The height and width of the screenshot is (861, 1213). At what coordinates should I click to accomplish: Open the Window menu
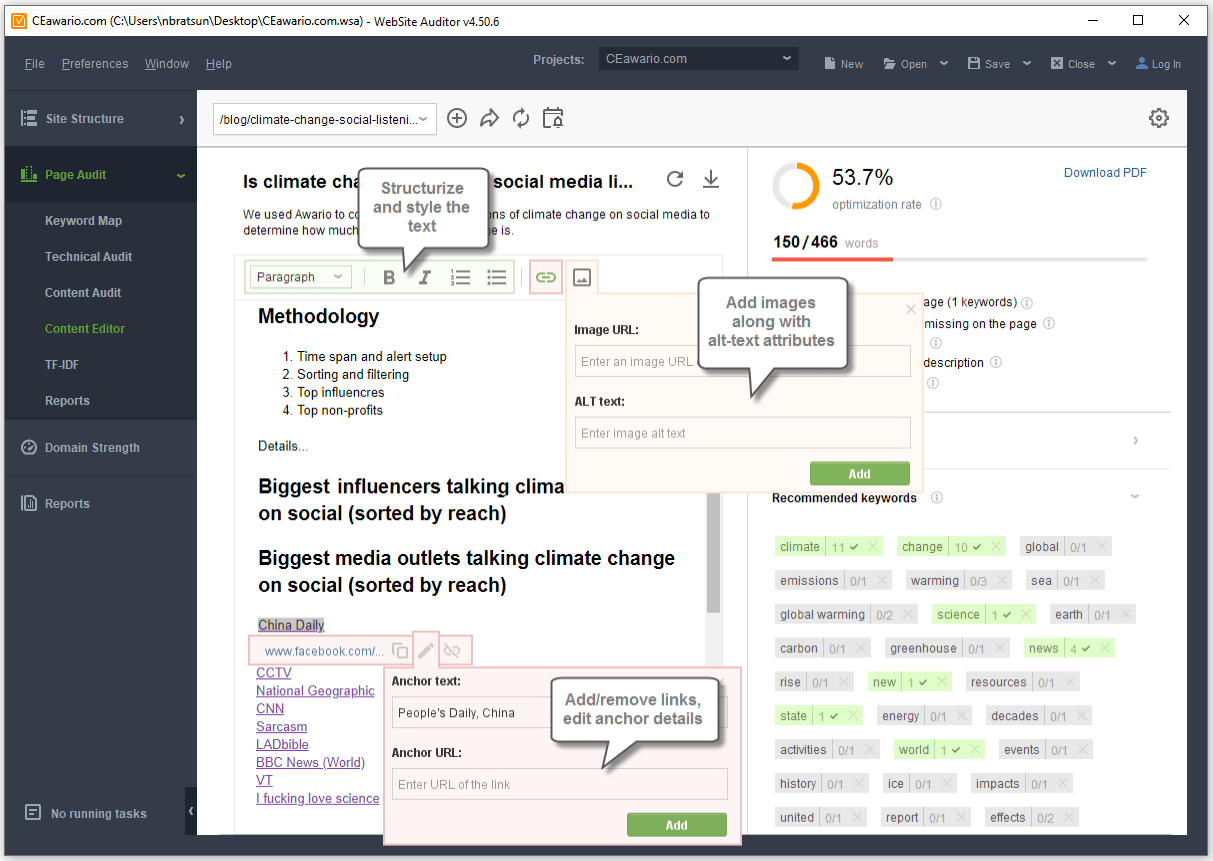coord(167,63)
